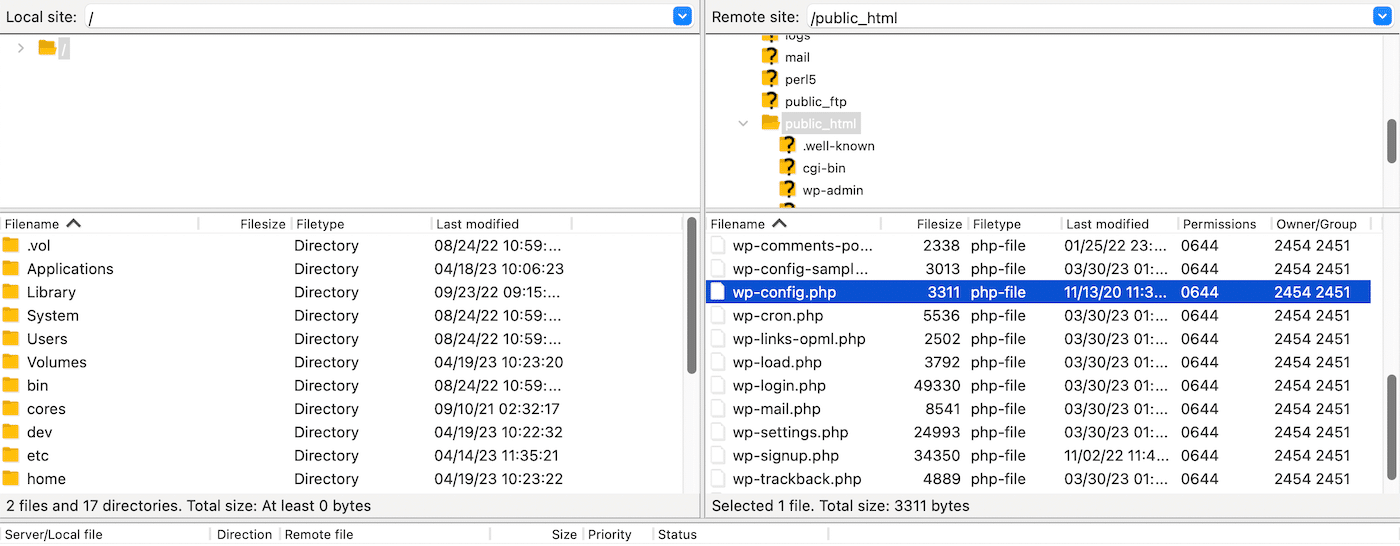The image size is (1400, 546).
Task: Click the wp-config-sampl... file icon
Action: (x=717, y=268)
